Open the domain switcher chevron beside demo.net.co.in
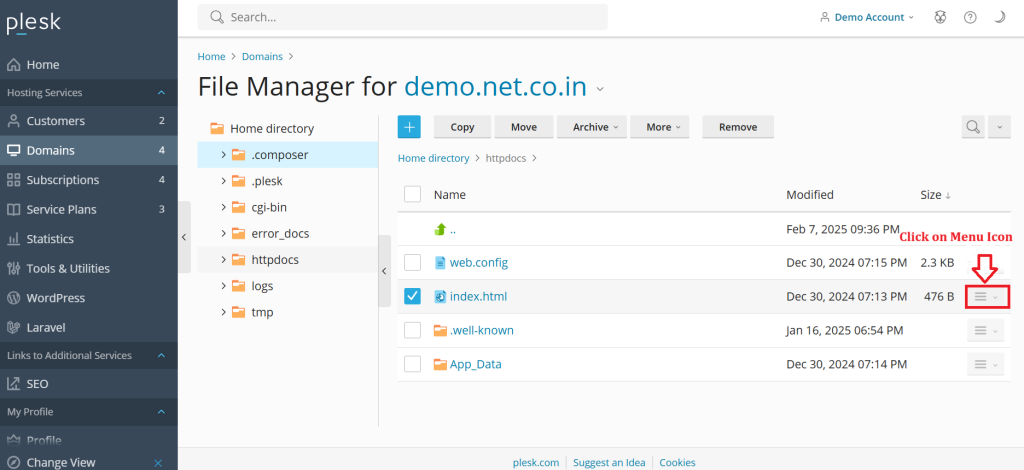The height and width of the screenshot is (470, 1024). [600, 89]
